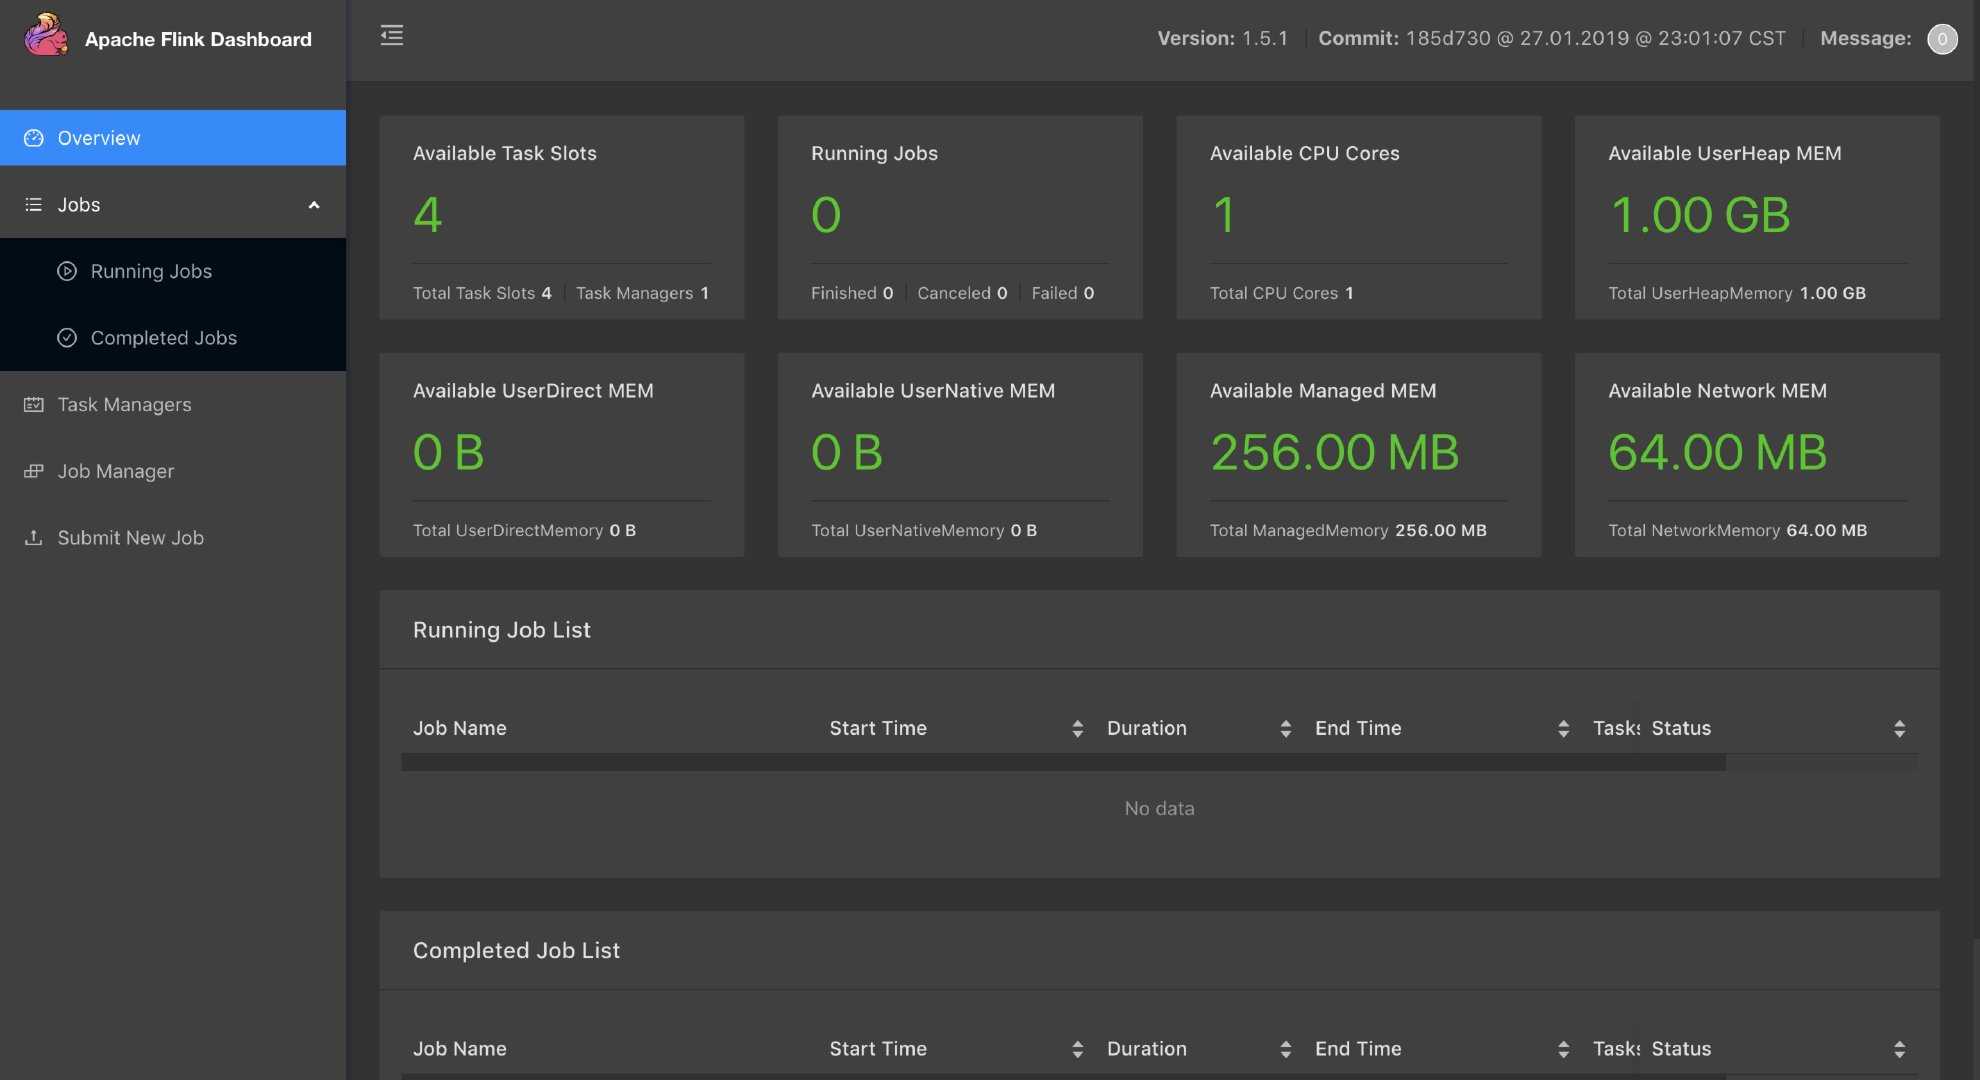The image size is (1980, 1080).
Task: Click the Total UserHeapMemory 1.00 GB text
Action: click(x=1737, y=293)
